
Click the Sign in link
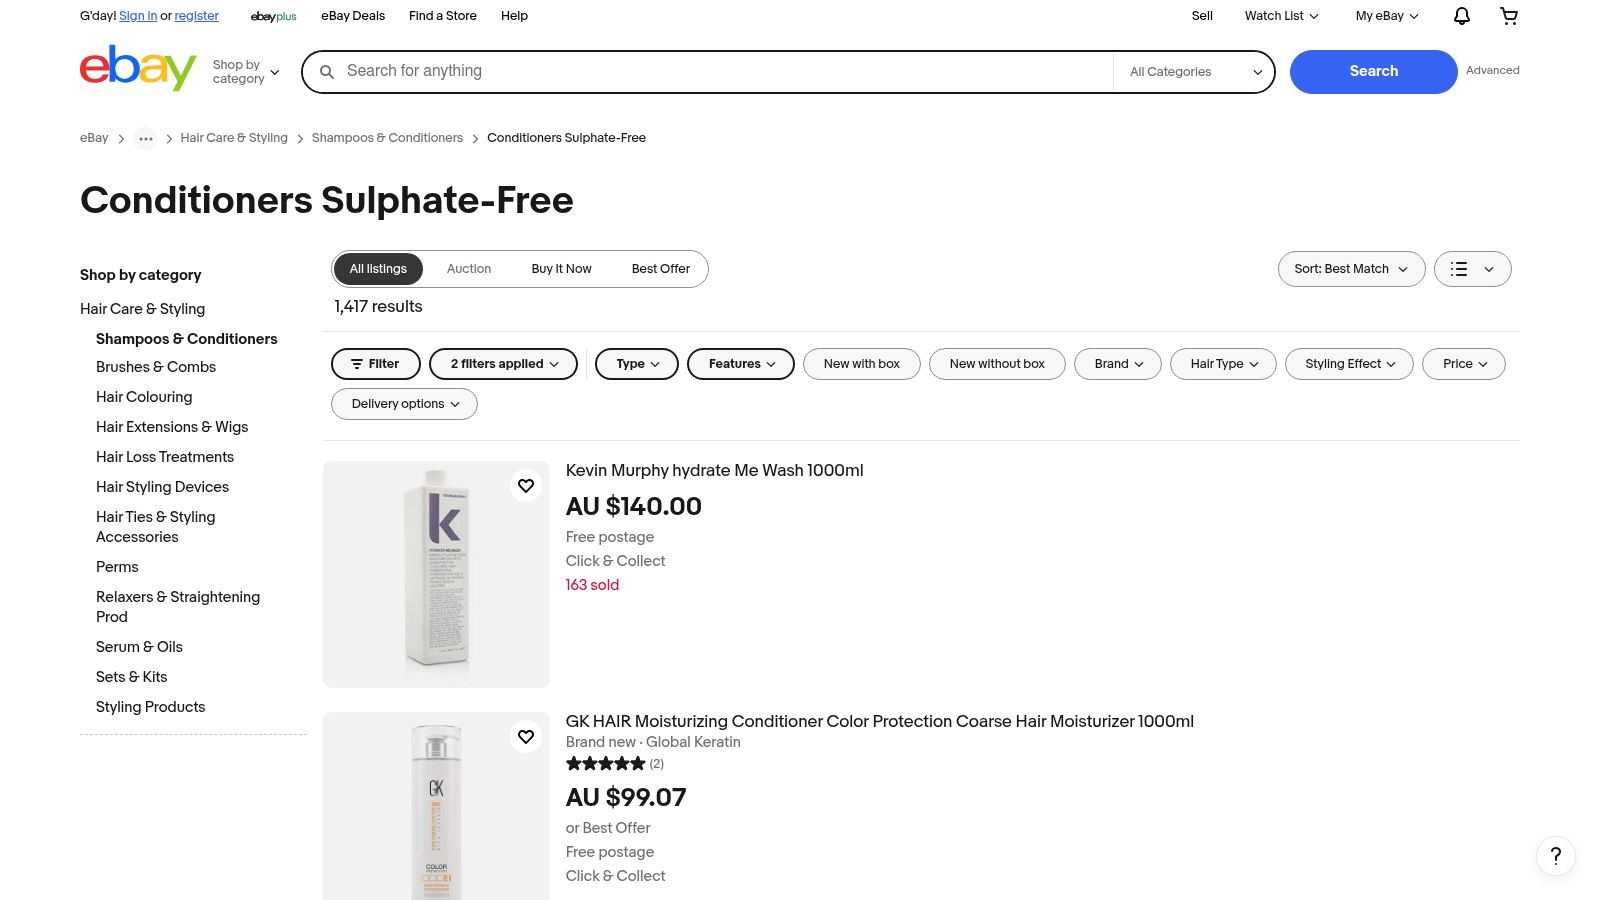point(137,16)
